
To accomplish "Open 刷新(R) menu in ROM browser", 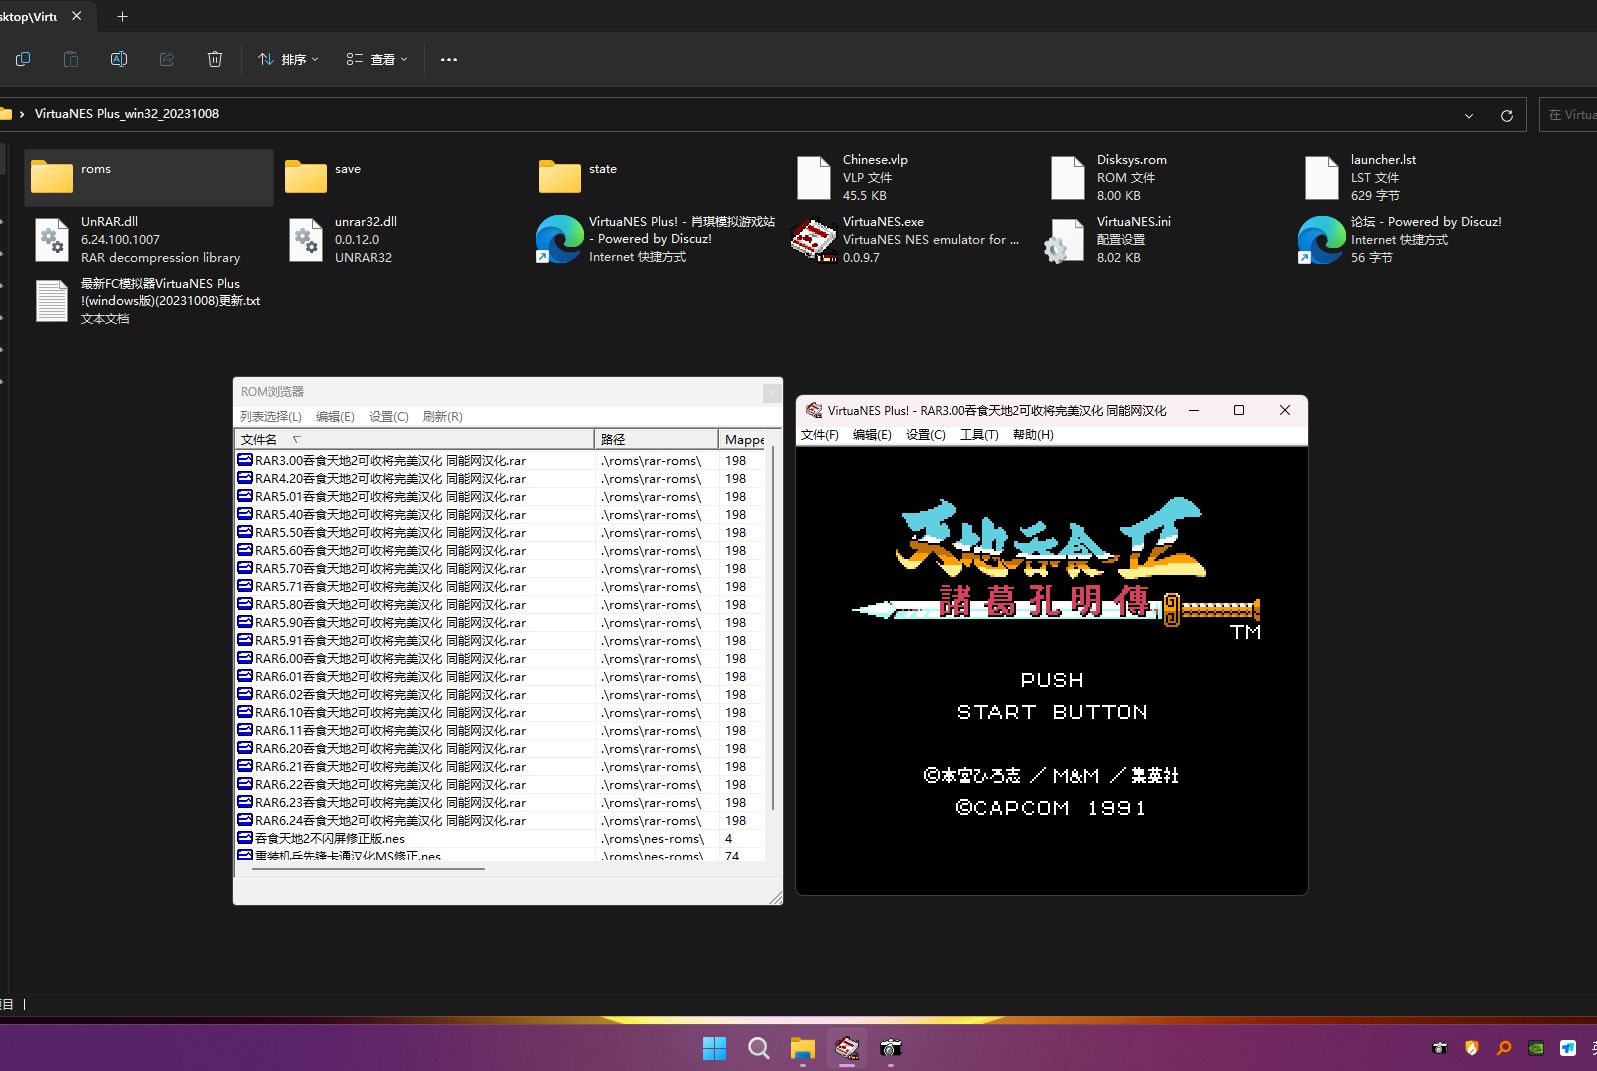I will coord(443,416).
